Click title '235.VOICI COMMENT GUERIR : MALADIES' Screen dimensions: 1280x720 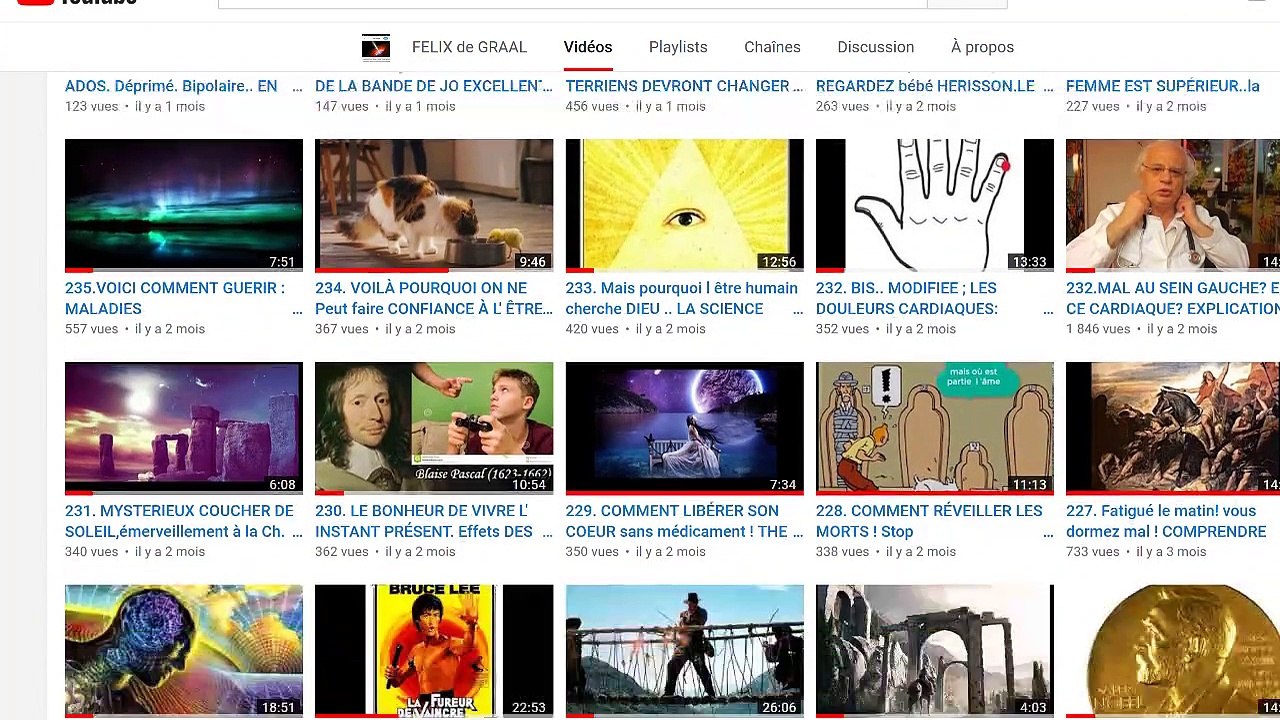(175, 298)
